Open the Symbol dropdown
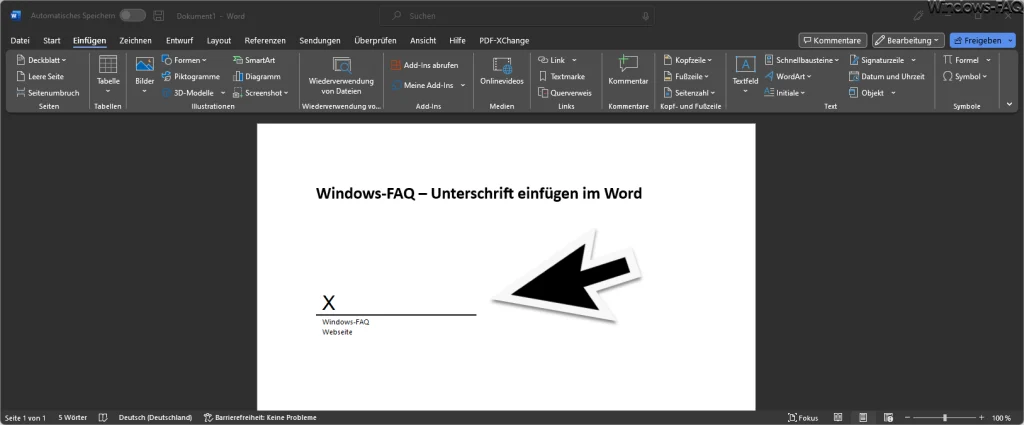The height and width of the screenshot is (425, 1024). [x=965, y=76]
